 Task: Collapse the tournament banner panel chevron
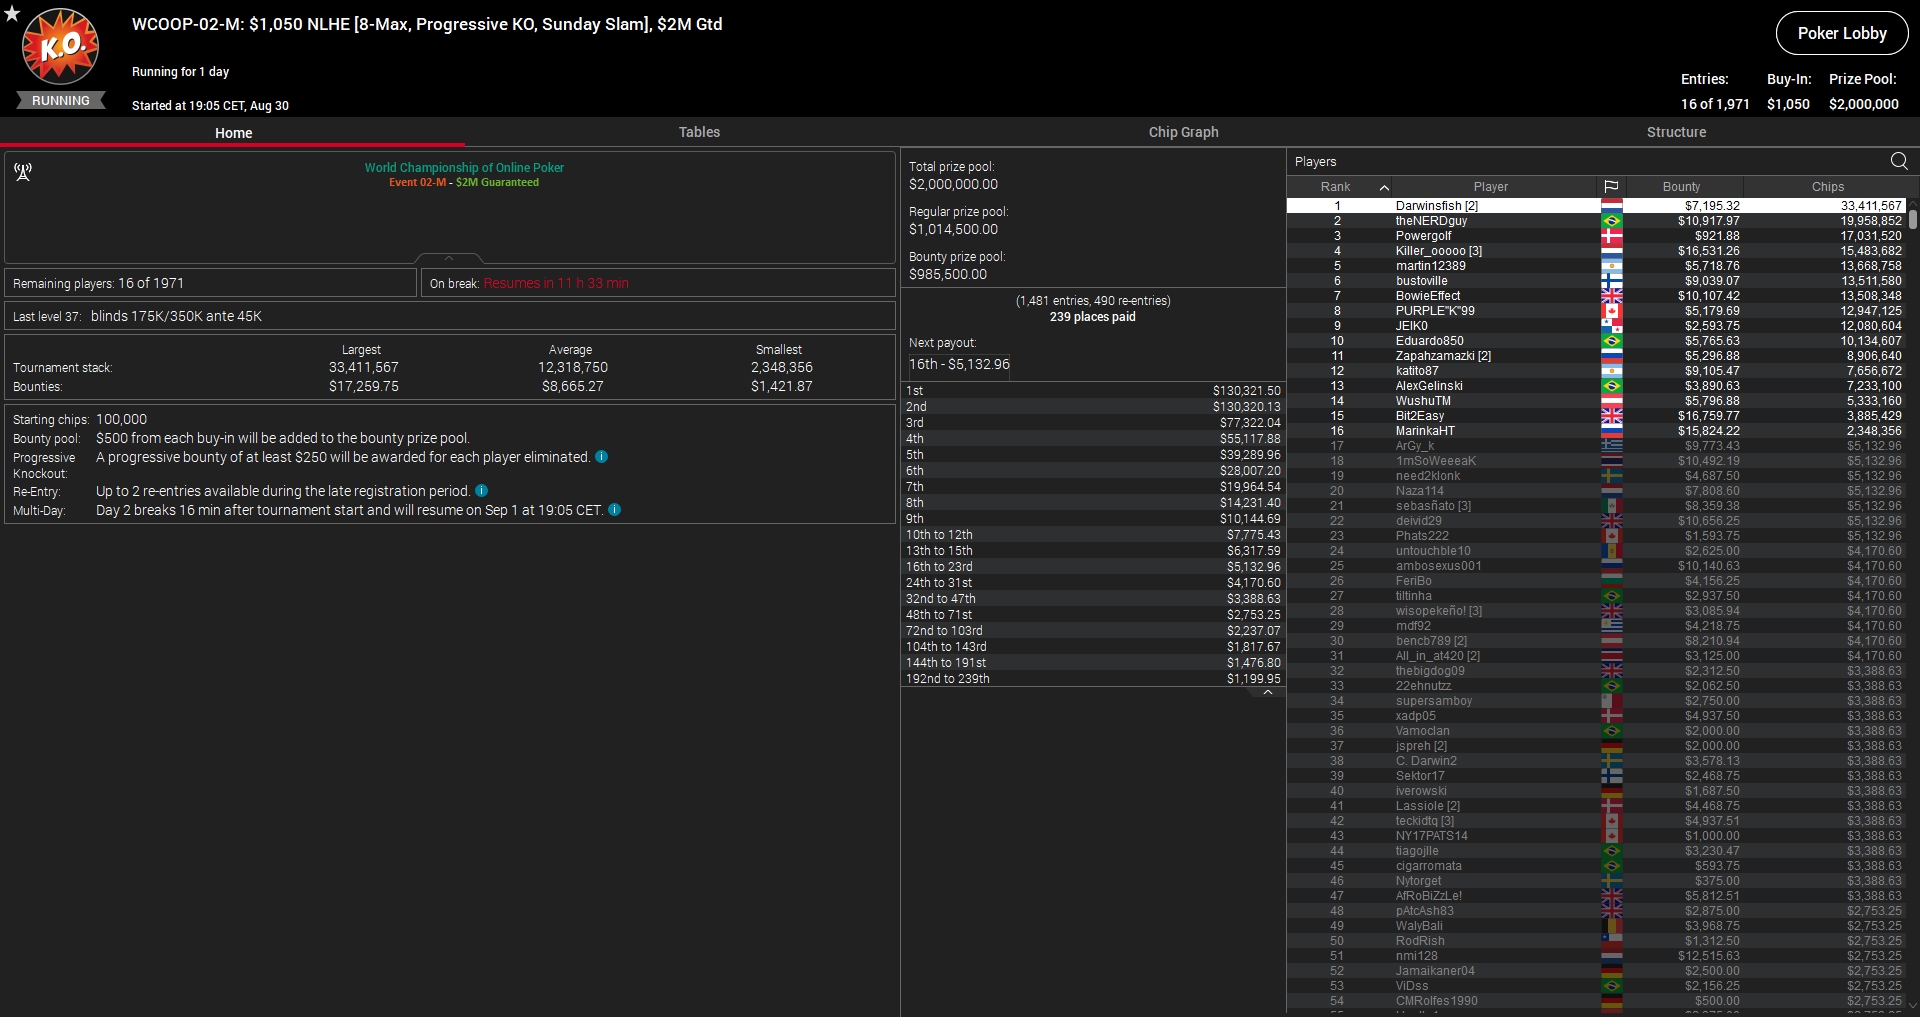coord(449,258)
